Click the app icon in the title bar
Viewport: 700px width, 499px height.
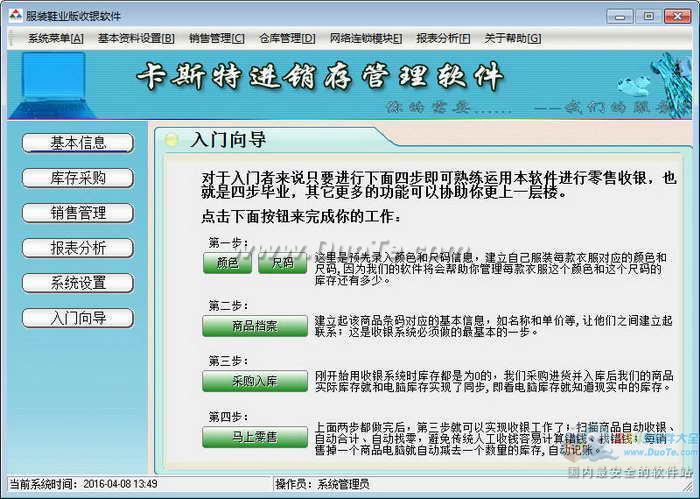tap(14, 16)
